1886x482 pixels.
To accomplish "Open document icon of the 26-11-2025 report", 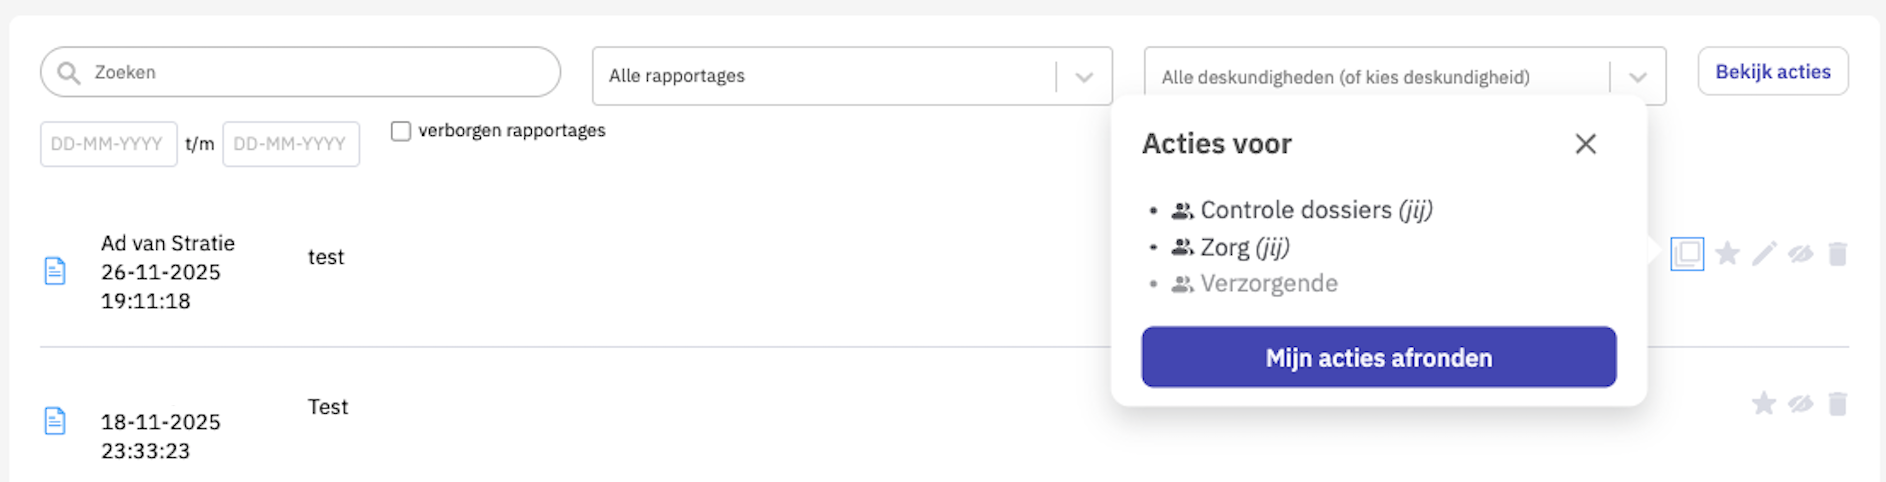I will (x=55, y=271).
